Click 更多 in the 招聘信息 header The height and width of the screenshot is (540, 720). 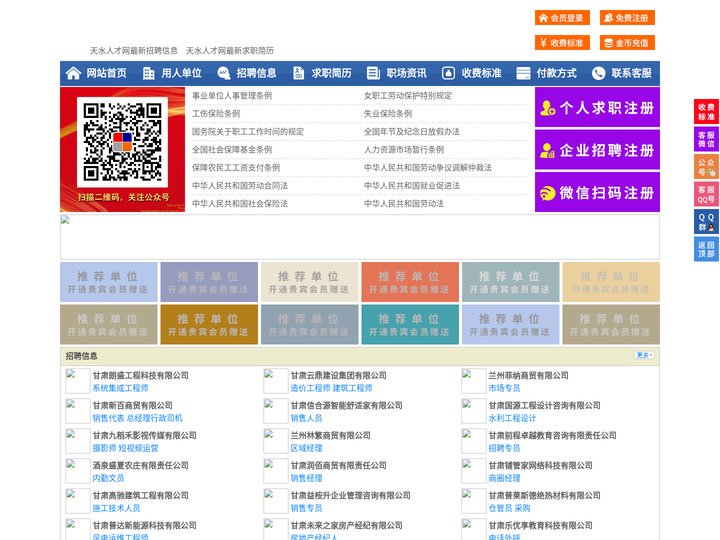click(x=644, y=355)
